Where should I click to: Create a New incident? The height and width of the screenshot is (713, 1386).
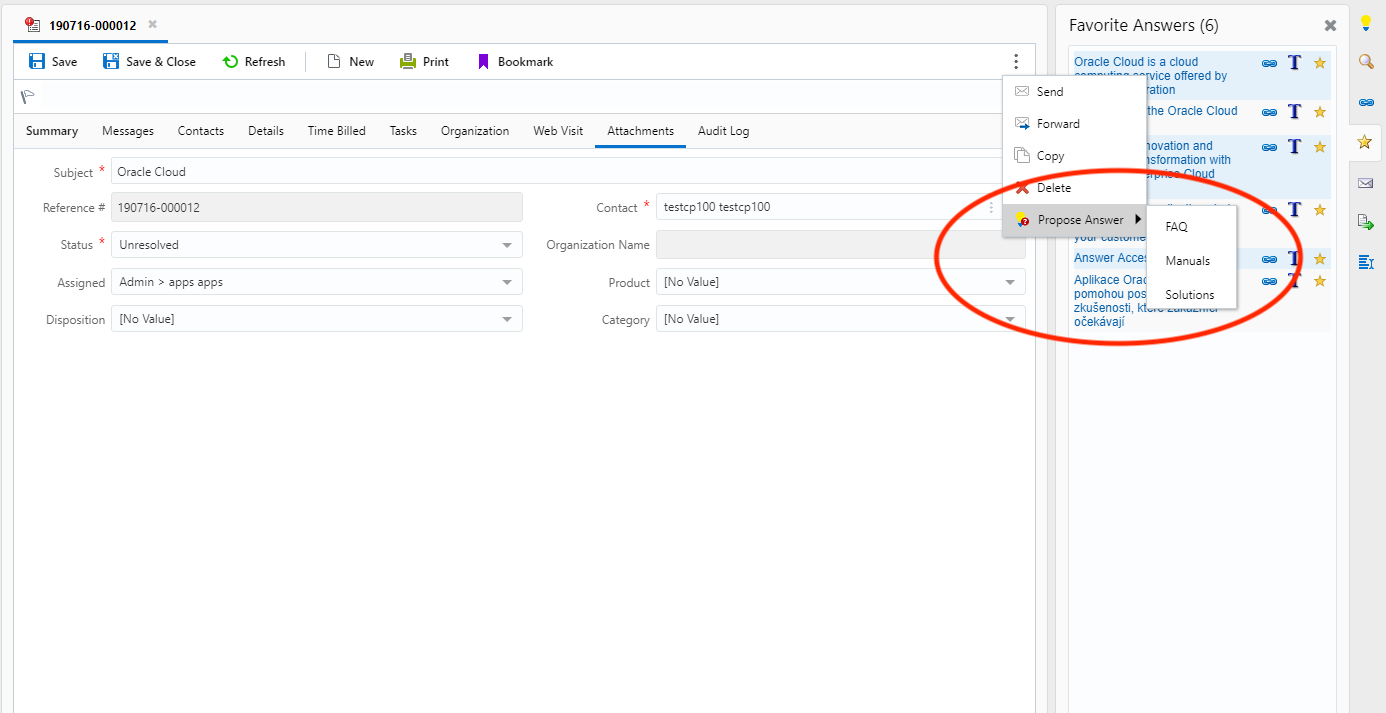coord(350,61)
